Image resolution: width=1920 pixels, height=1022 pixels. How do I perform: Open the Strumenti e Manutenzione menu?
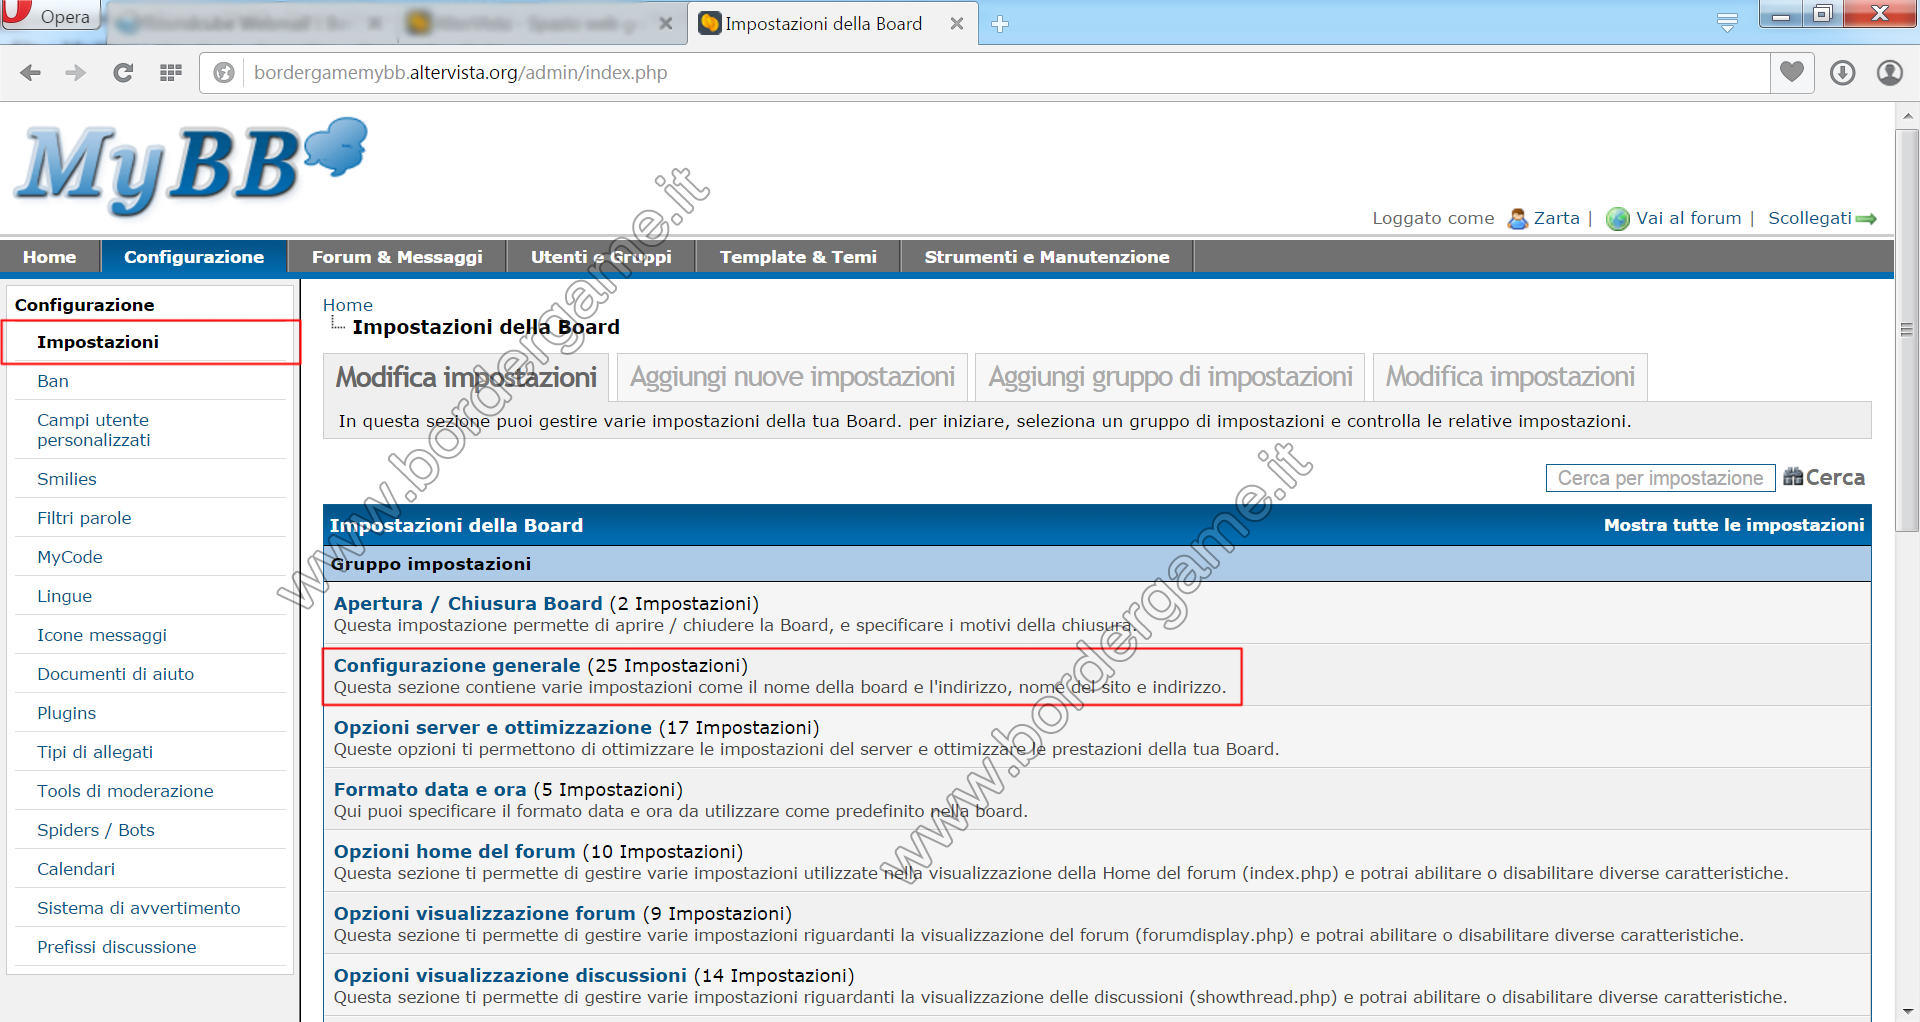(x=1047, y=257)
